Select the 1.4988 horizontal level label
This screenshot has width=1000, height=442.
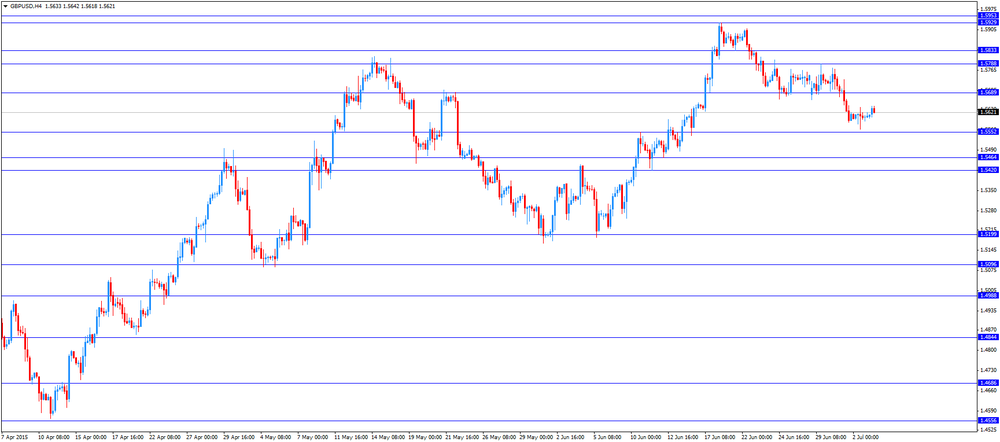coord(988,295)
